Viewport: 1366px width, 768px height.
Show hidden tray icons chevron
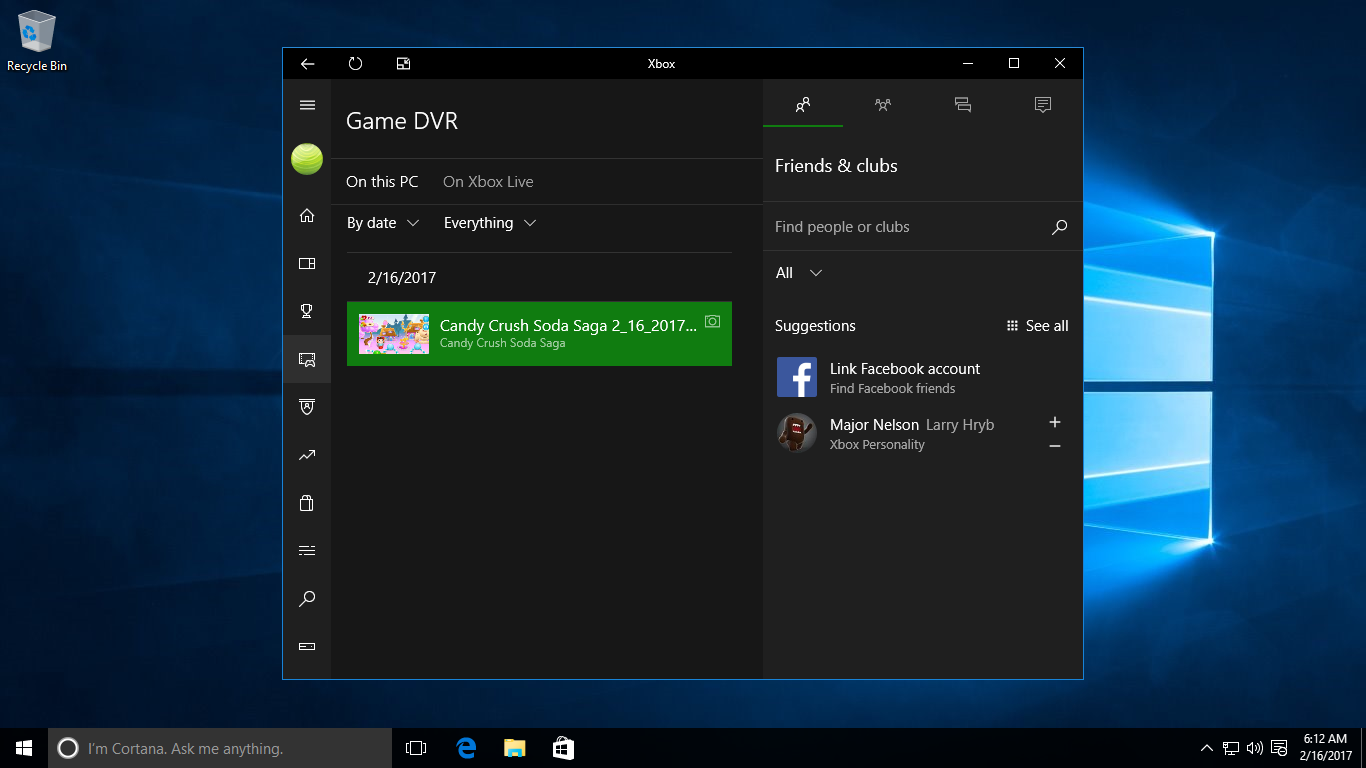(1207, 748)
